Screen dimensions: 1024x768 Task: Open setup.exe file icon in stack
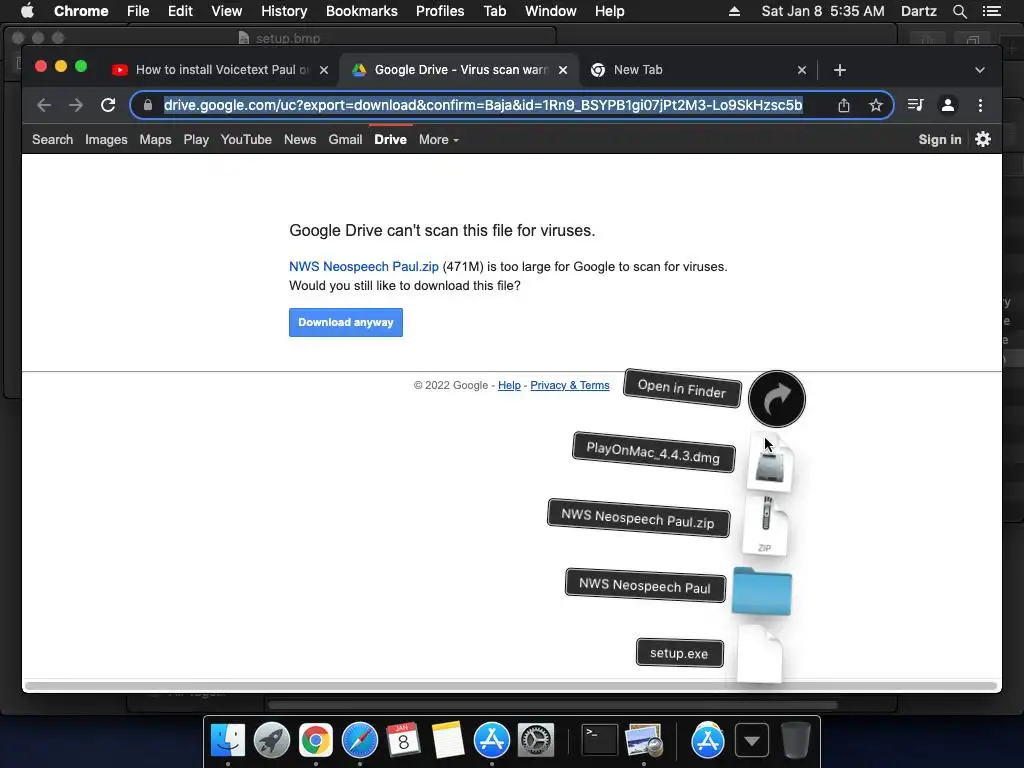760,654
